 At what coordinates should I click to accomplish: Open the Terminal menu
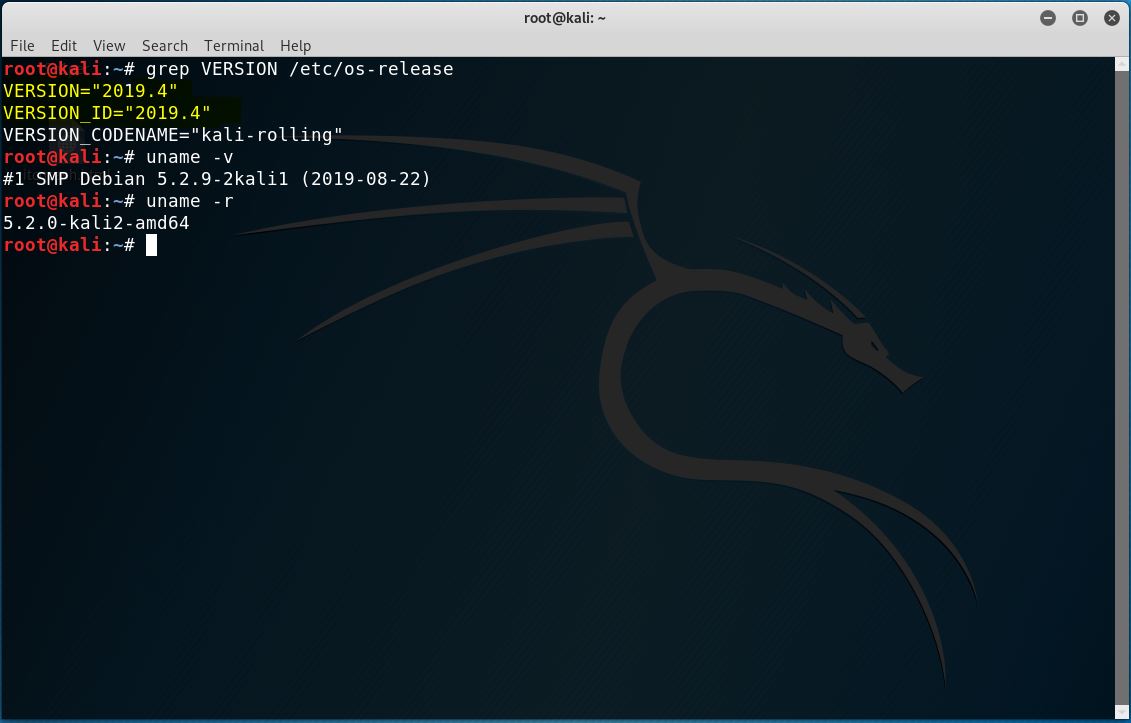coord(234,45)
